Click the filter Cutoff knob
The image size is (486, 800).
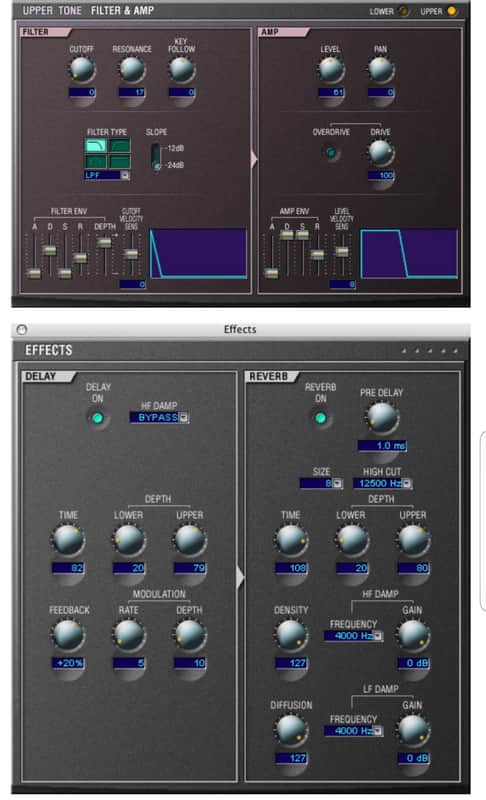[x=82, y=70]
